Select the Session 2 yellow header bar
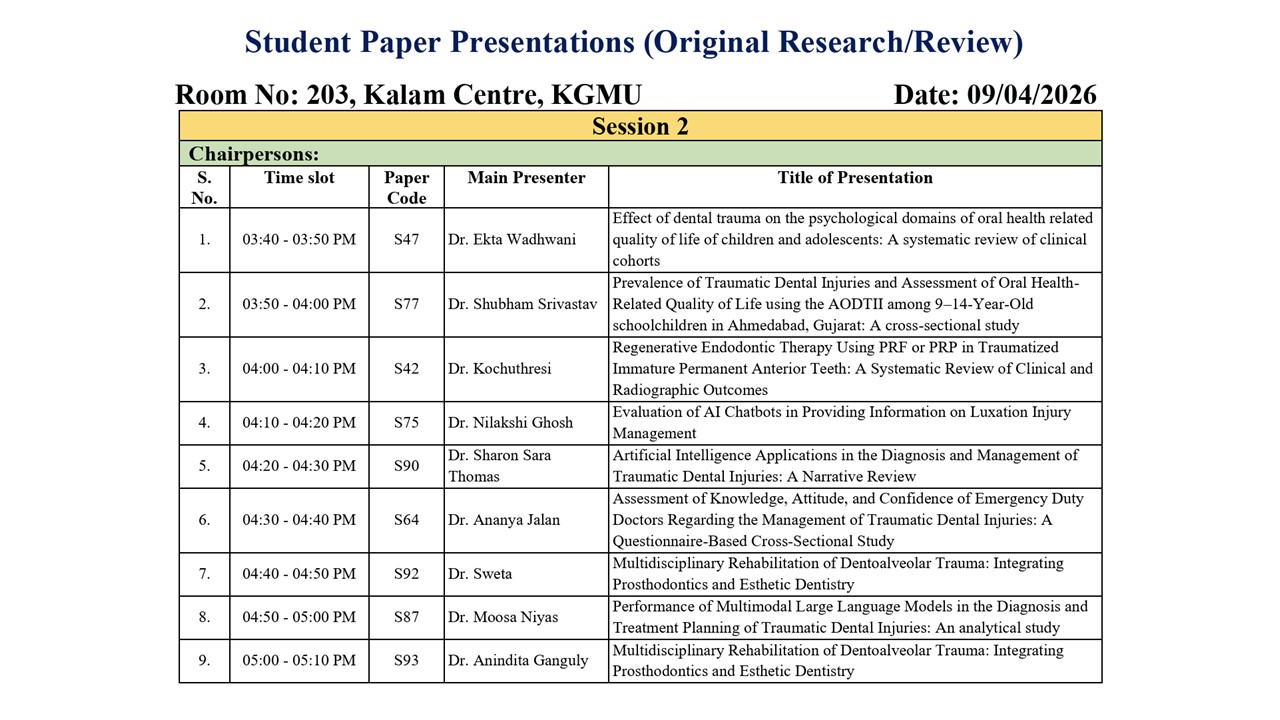 (x=640, y=127)
